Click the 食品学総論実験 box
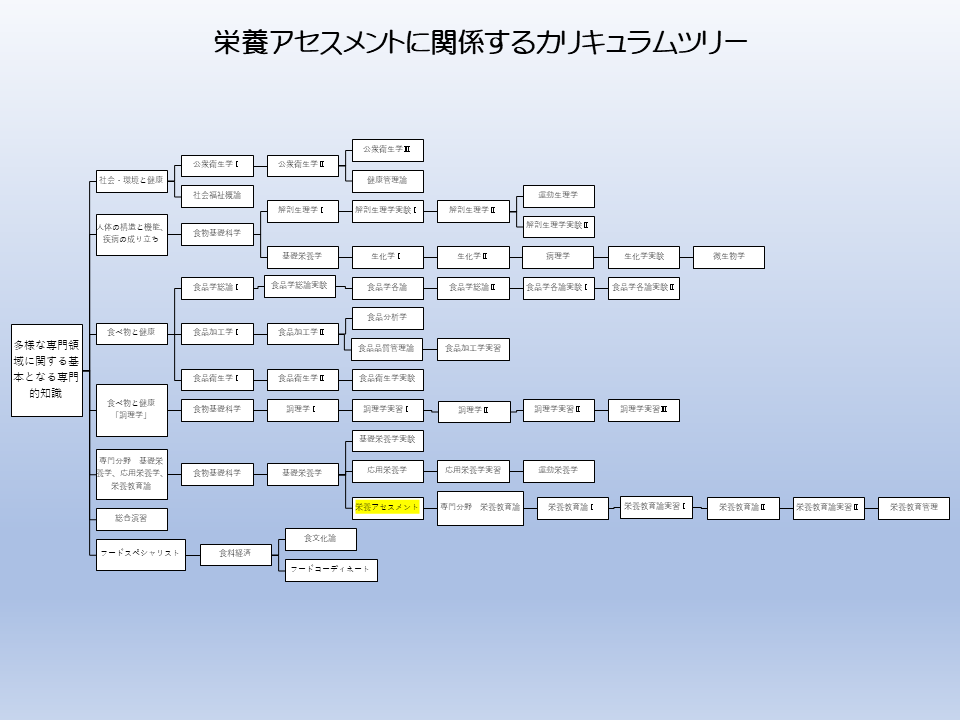 tap(300, 286)
